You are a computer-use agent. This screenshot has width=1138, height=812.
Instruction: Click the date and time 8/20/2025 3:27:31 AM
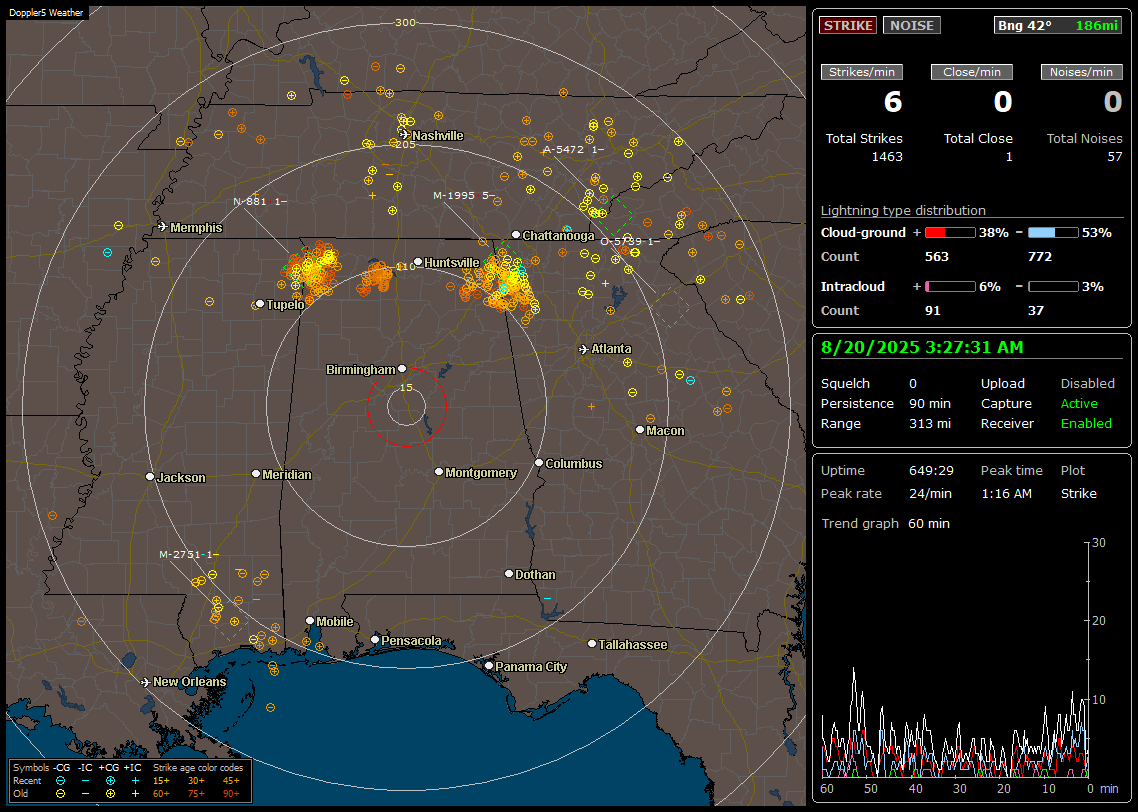pos(922,347)
